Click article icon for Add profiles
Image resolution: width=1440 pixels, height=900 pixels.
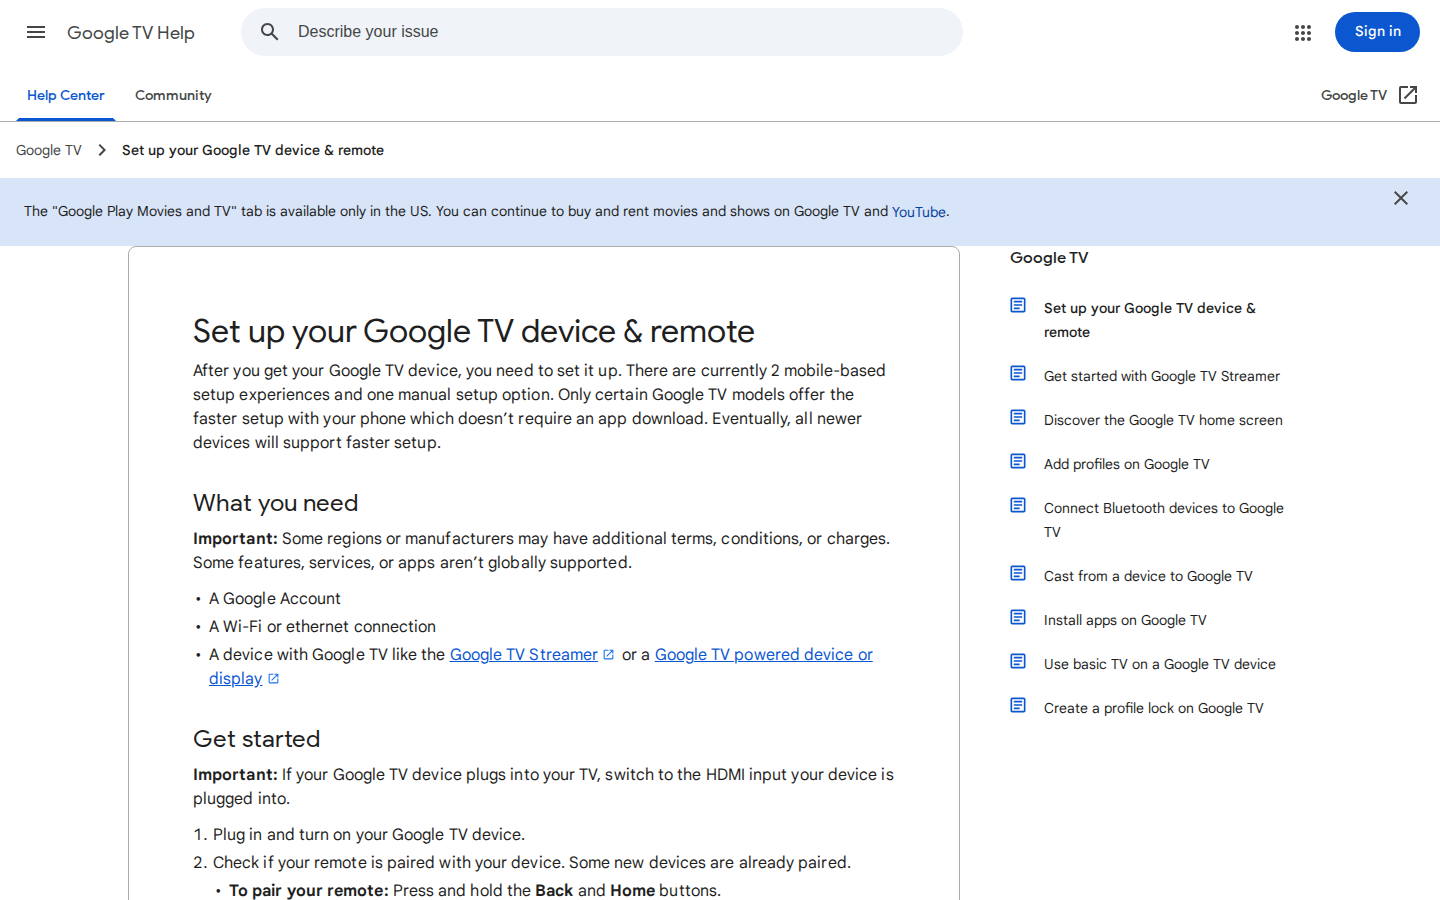click(1018, 461)
